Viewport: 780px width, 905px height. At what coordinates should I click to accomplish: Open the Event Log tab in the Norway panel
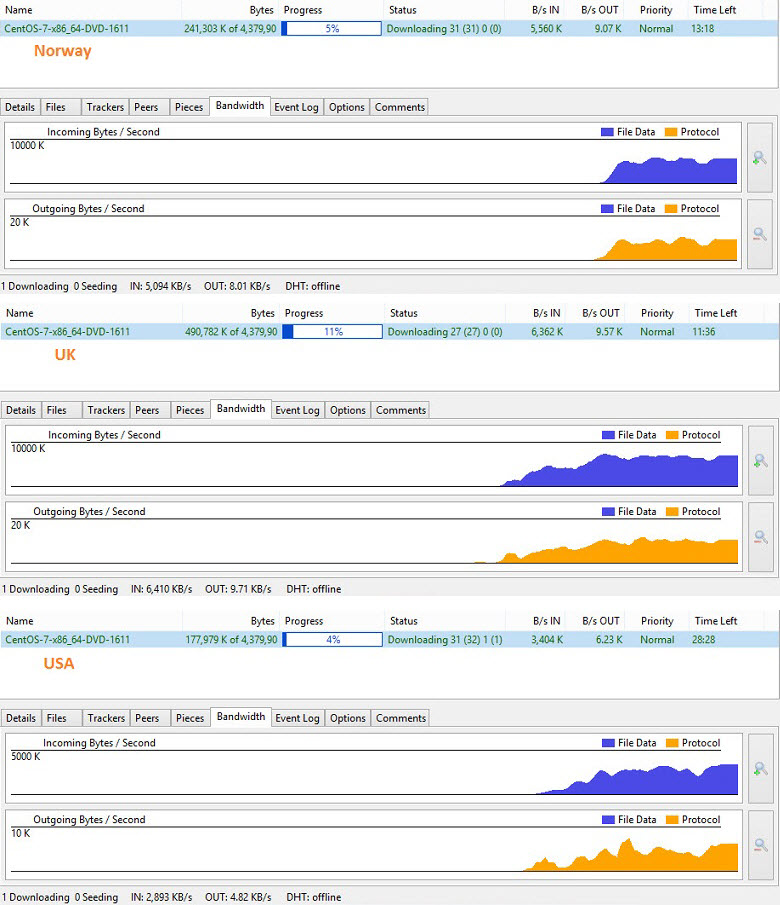(x=296, y=107)
